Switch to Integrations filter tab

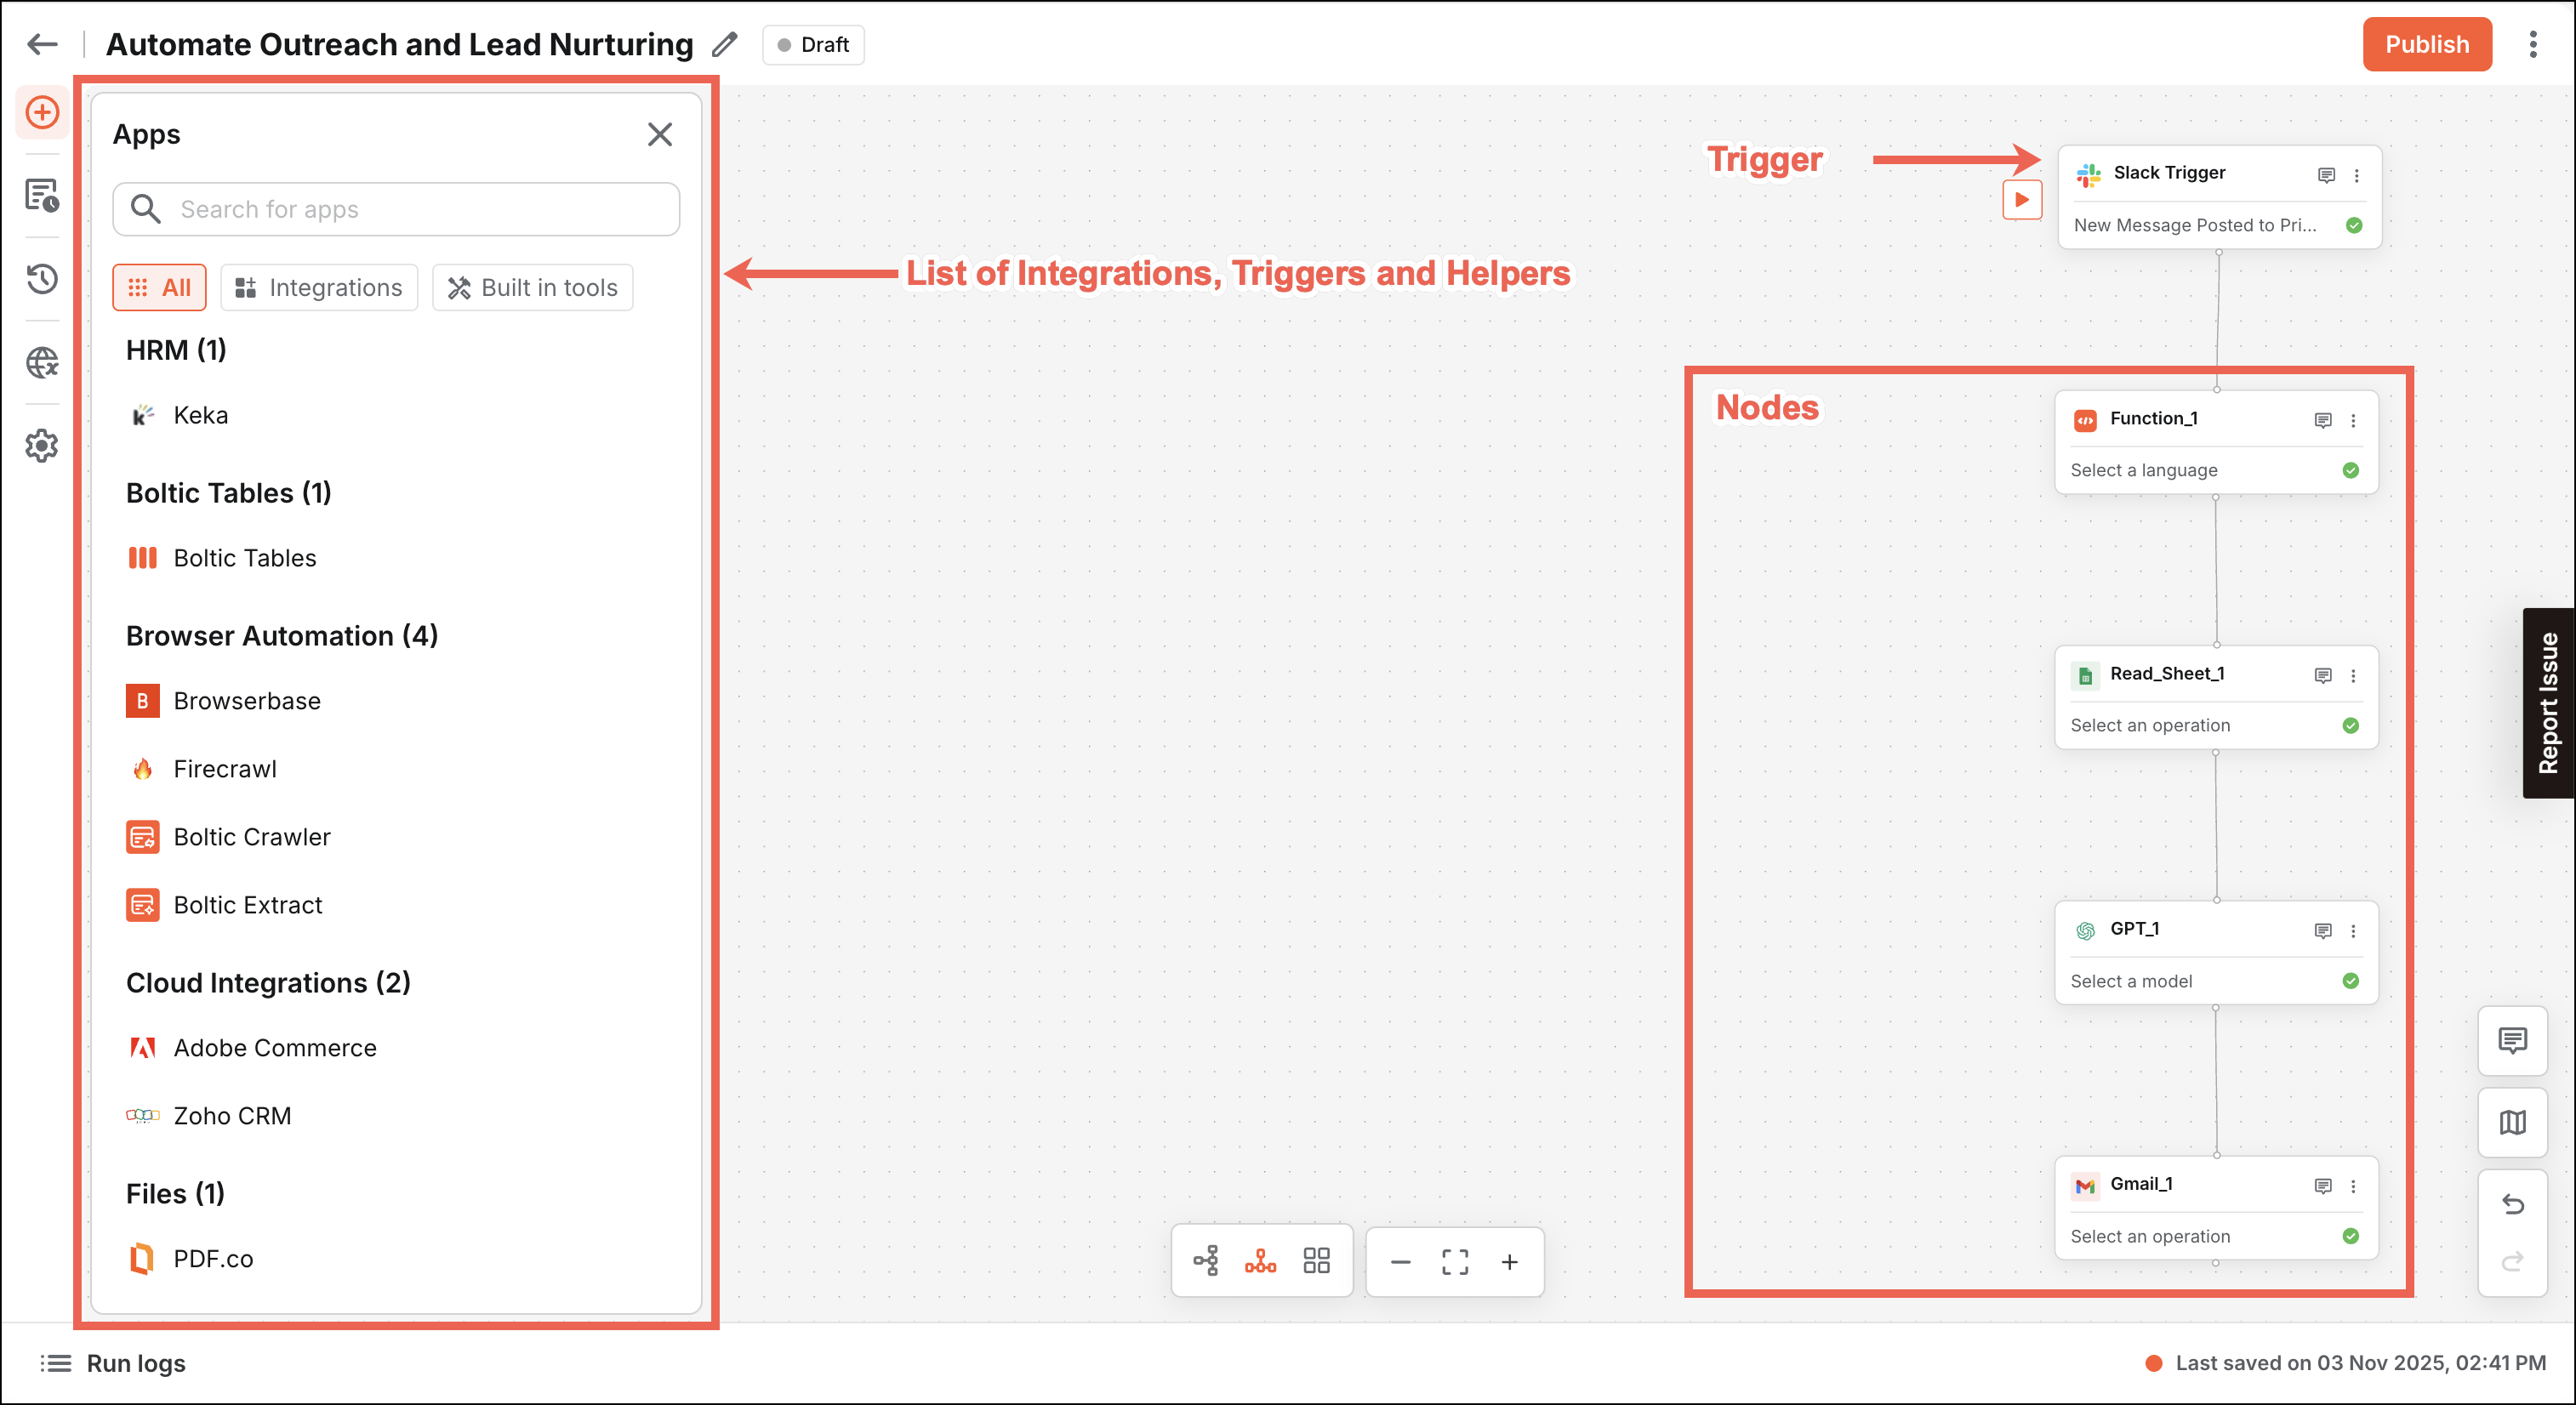click(x=319, y=288)
